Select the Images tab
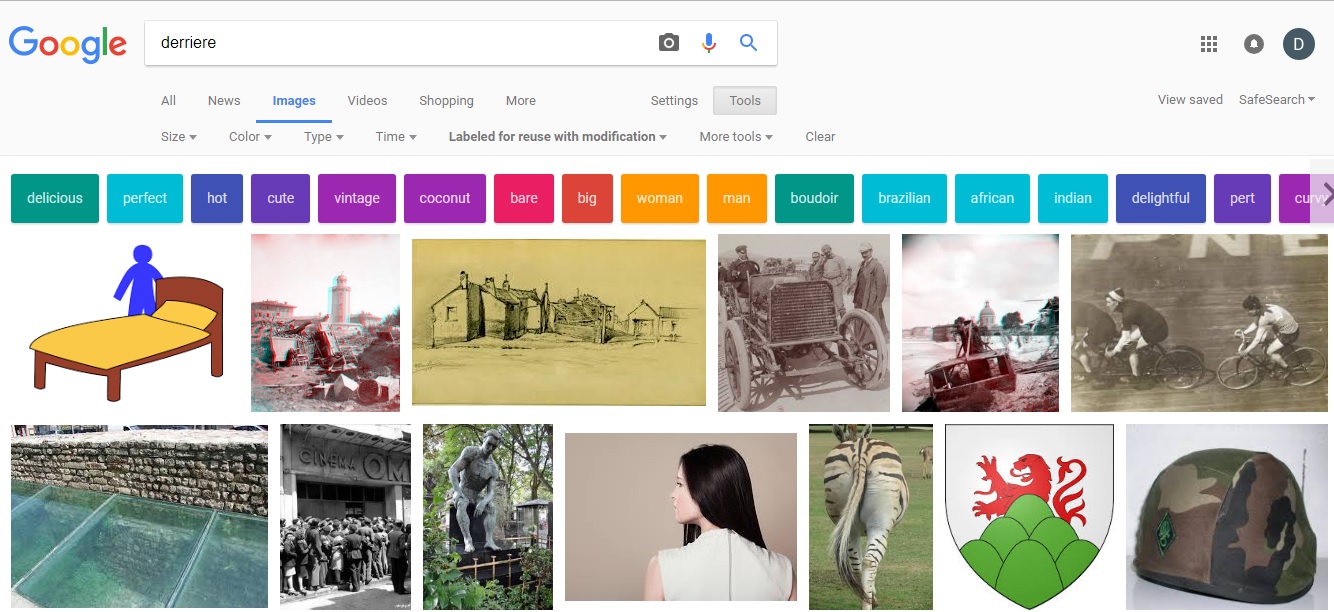Viewport: 1334px width, 612px height. click(x=294, y=101)
